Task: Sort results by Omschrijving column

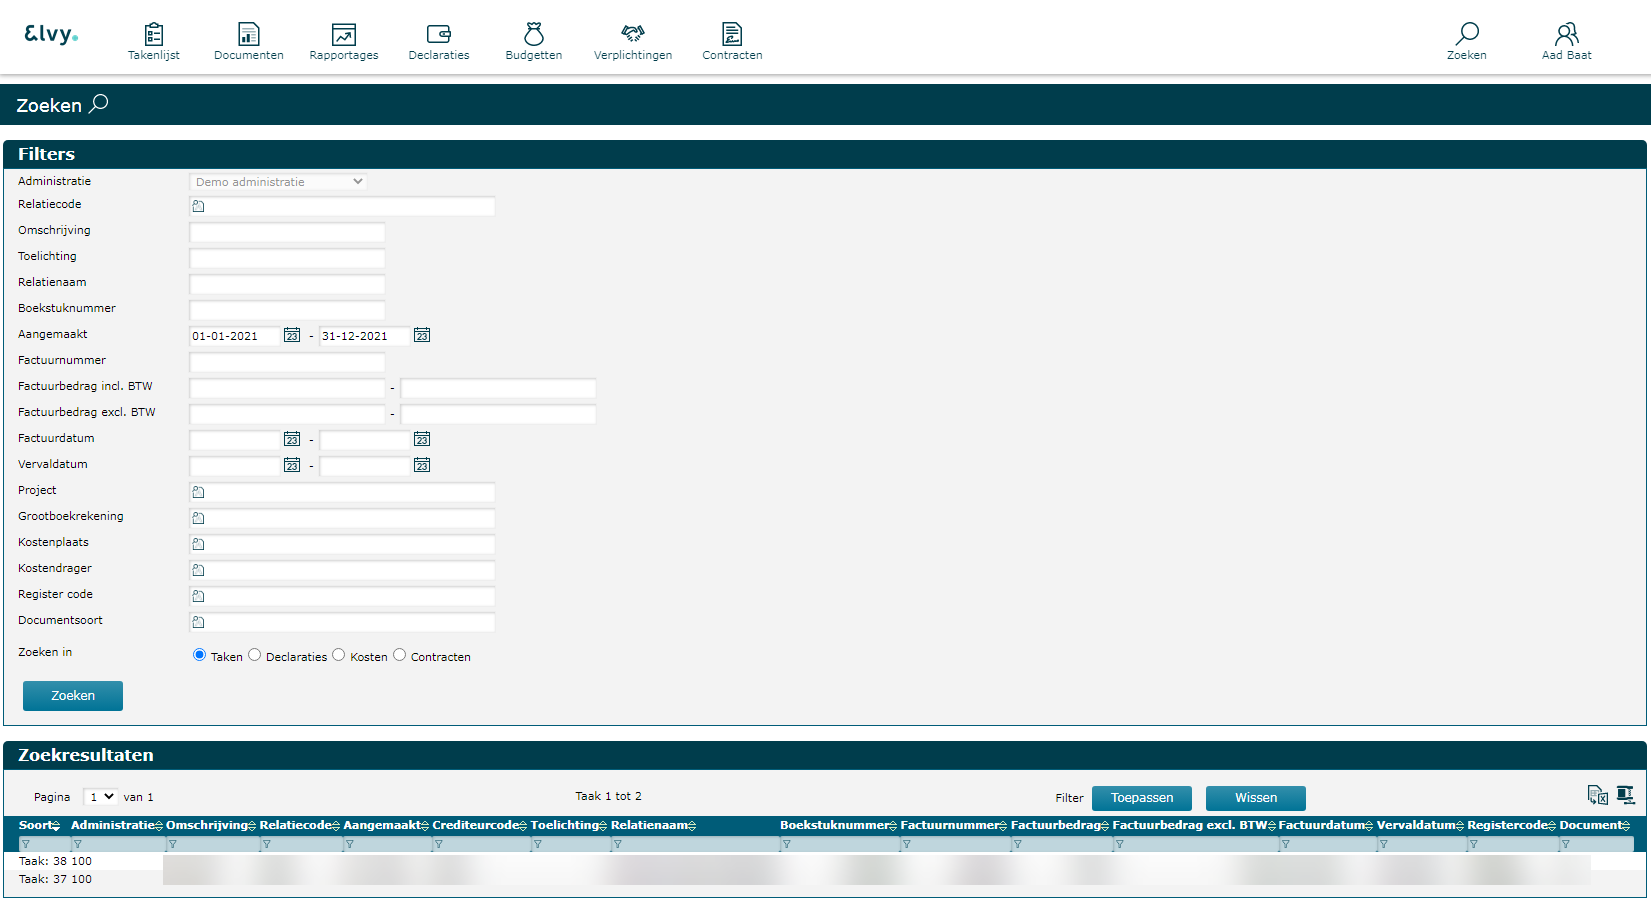Action: pos(210,825)
